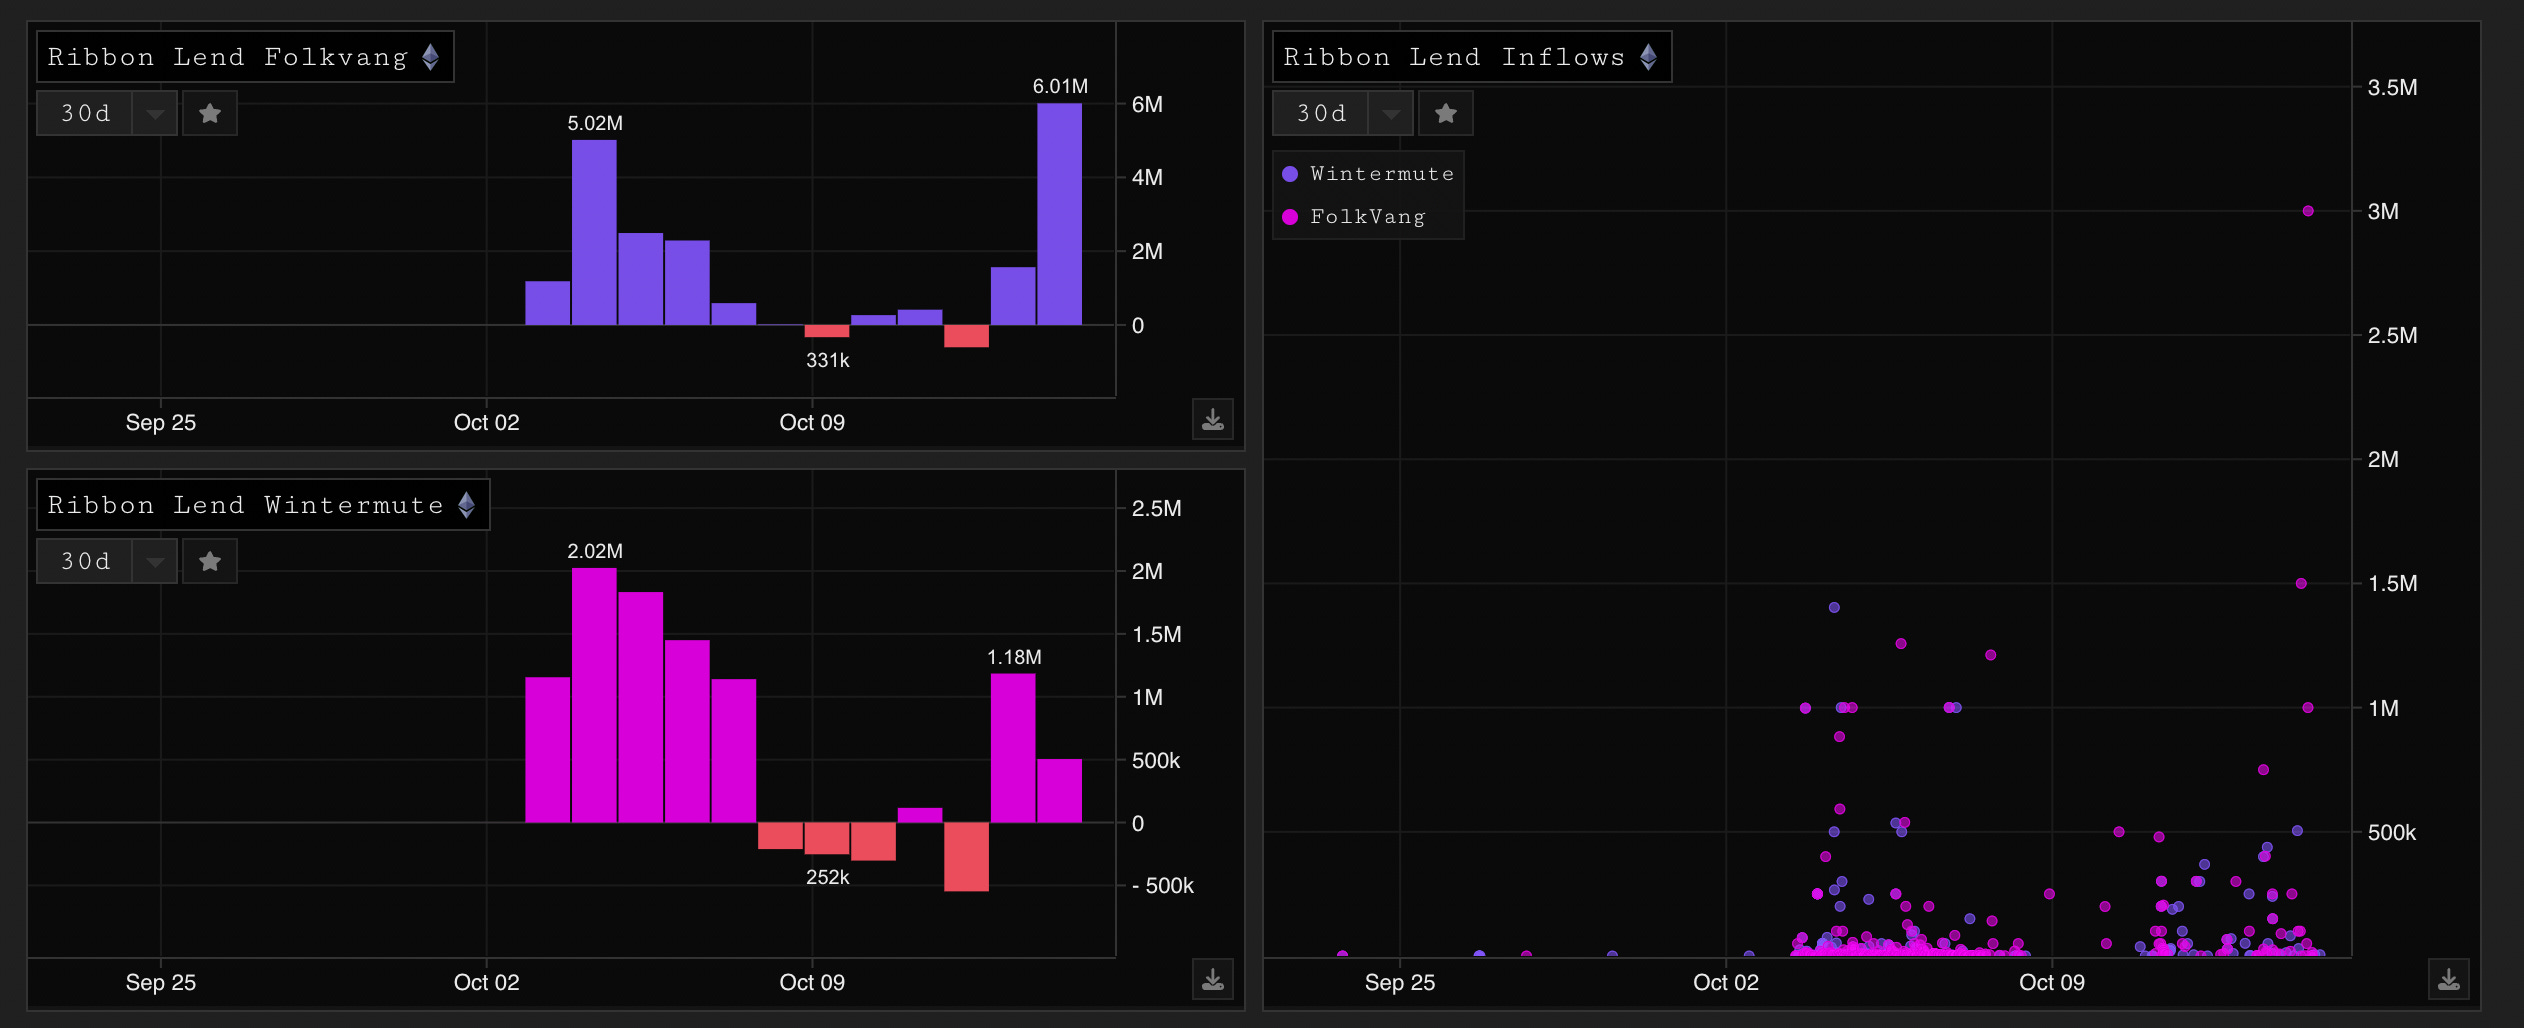
Task: Select the 5.02M bar in Folkvang chart
Action: [x=595, y=232]
